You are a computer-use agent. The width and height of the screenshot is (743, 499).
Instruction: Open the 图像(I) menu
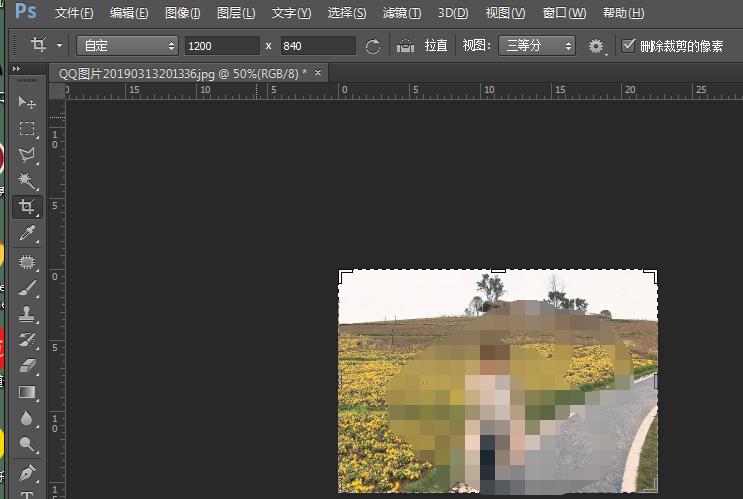[182, 13]
